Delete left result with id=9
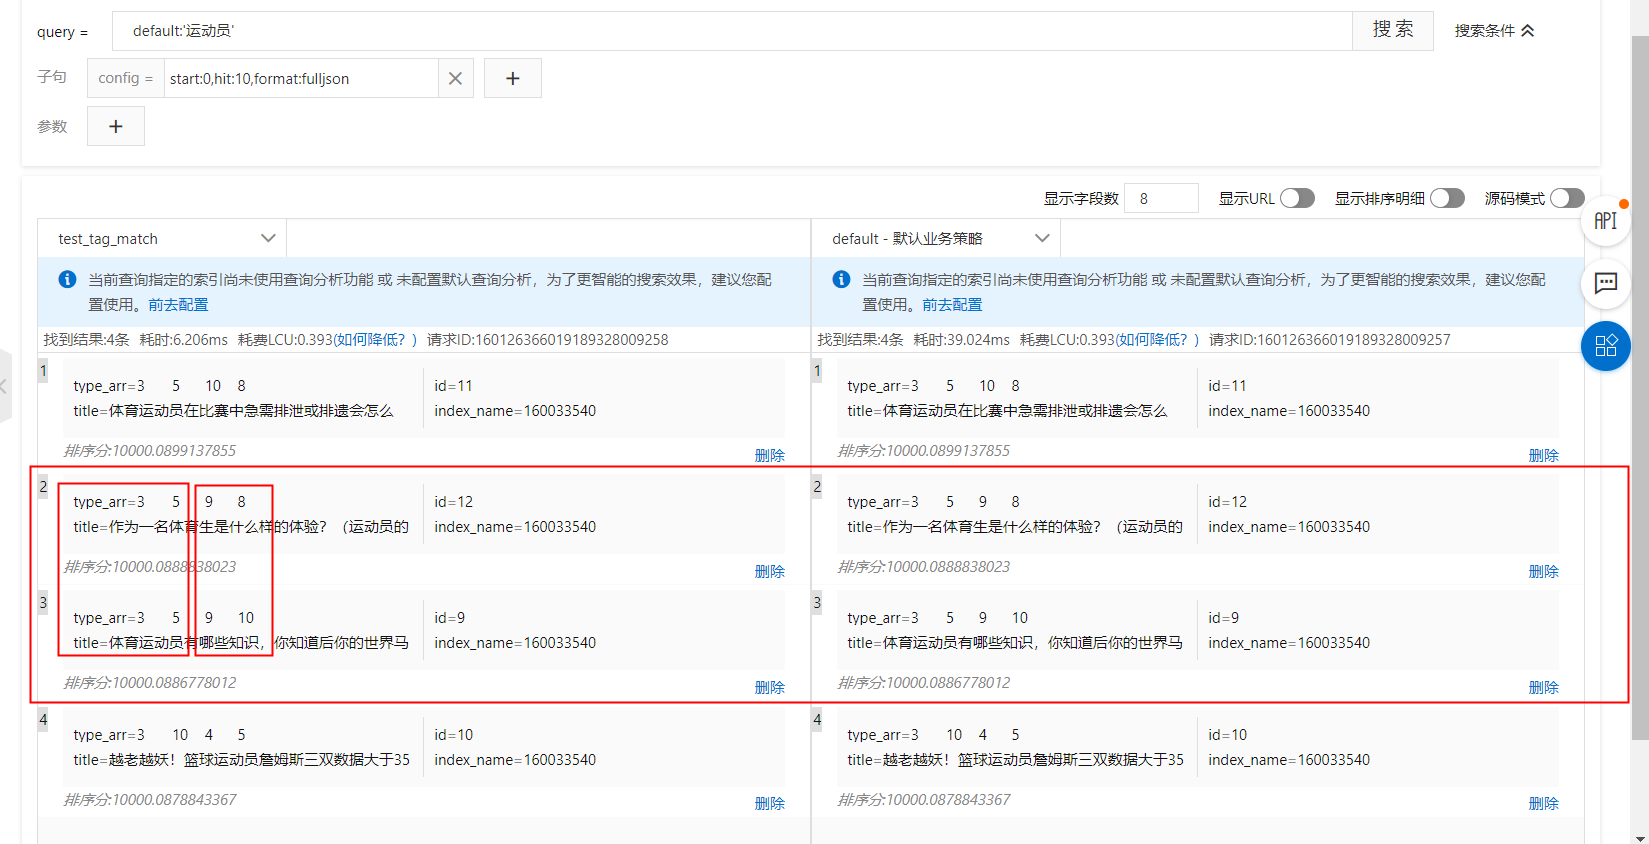This screenshot has height=844, width=1649. point(769,687)
